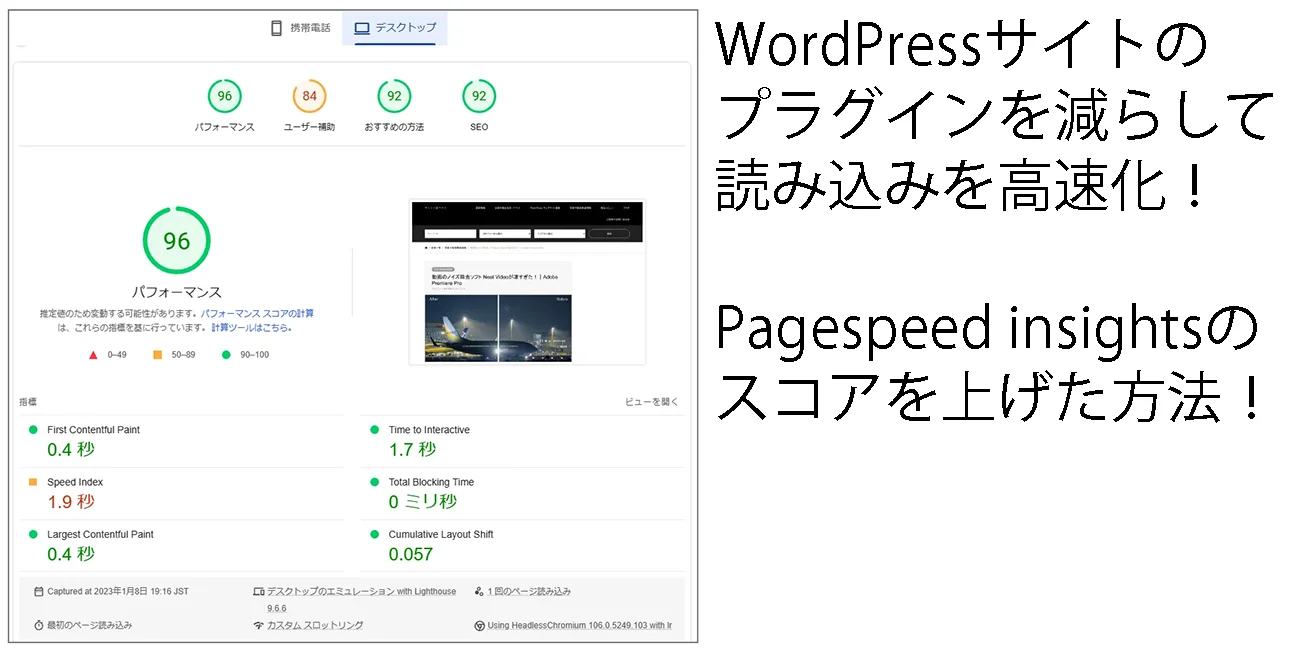Viewport: 1300px width, 653px height.
Task: Select the Speed Index metric label
Action: click(75, 482)
